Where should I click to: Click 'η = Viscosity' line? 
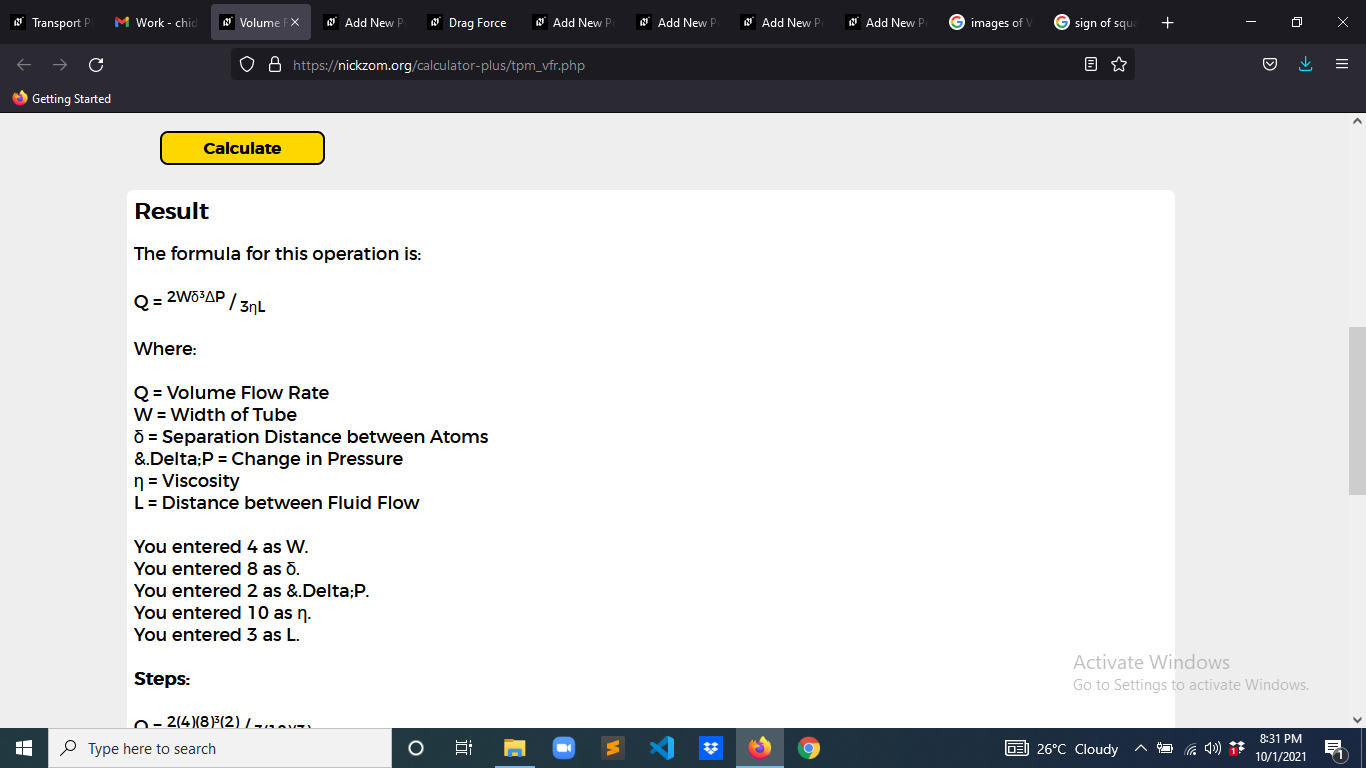pos(187,481)
